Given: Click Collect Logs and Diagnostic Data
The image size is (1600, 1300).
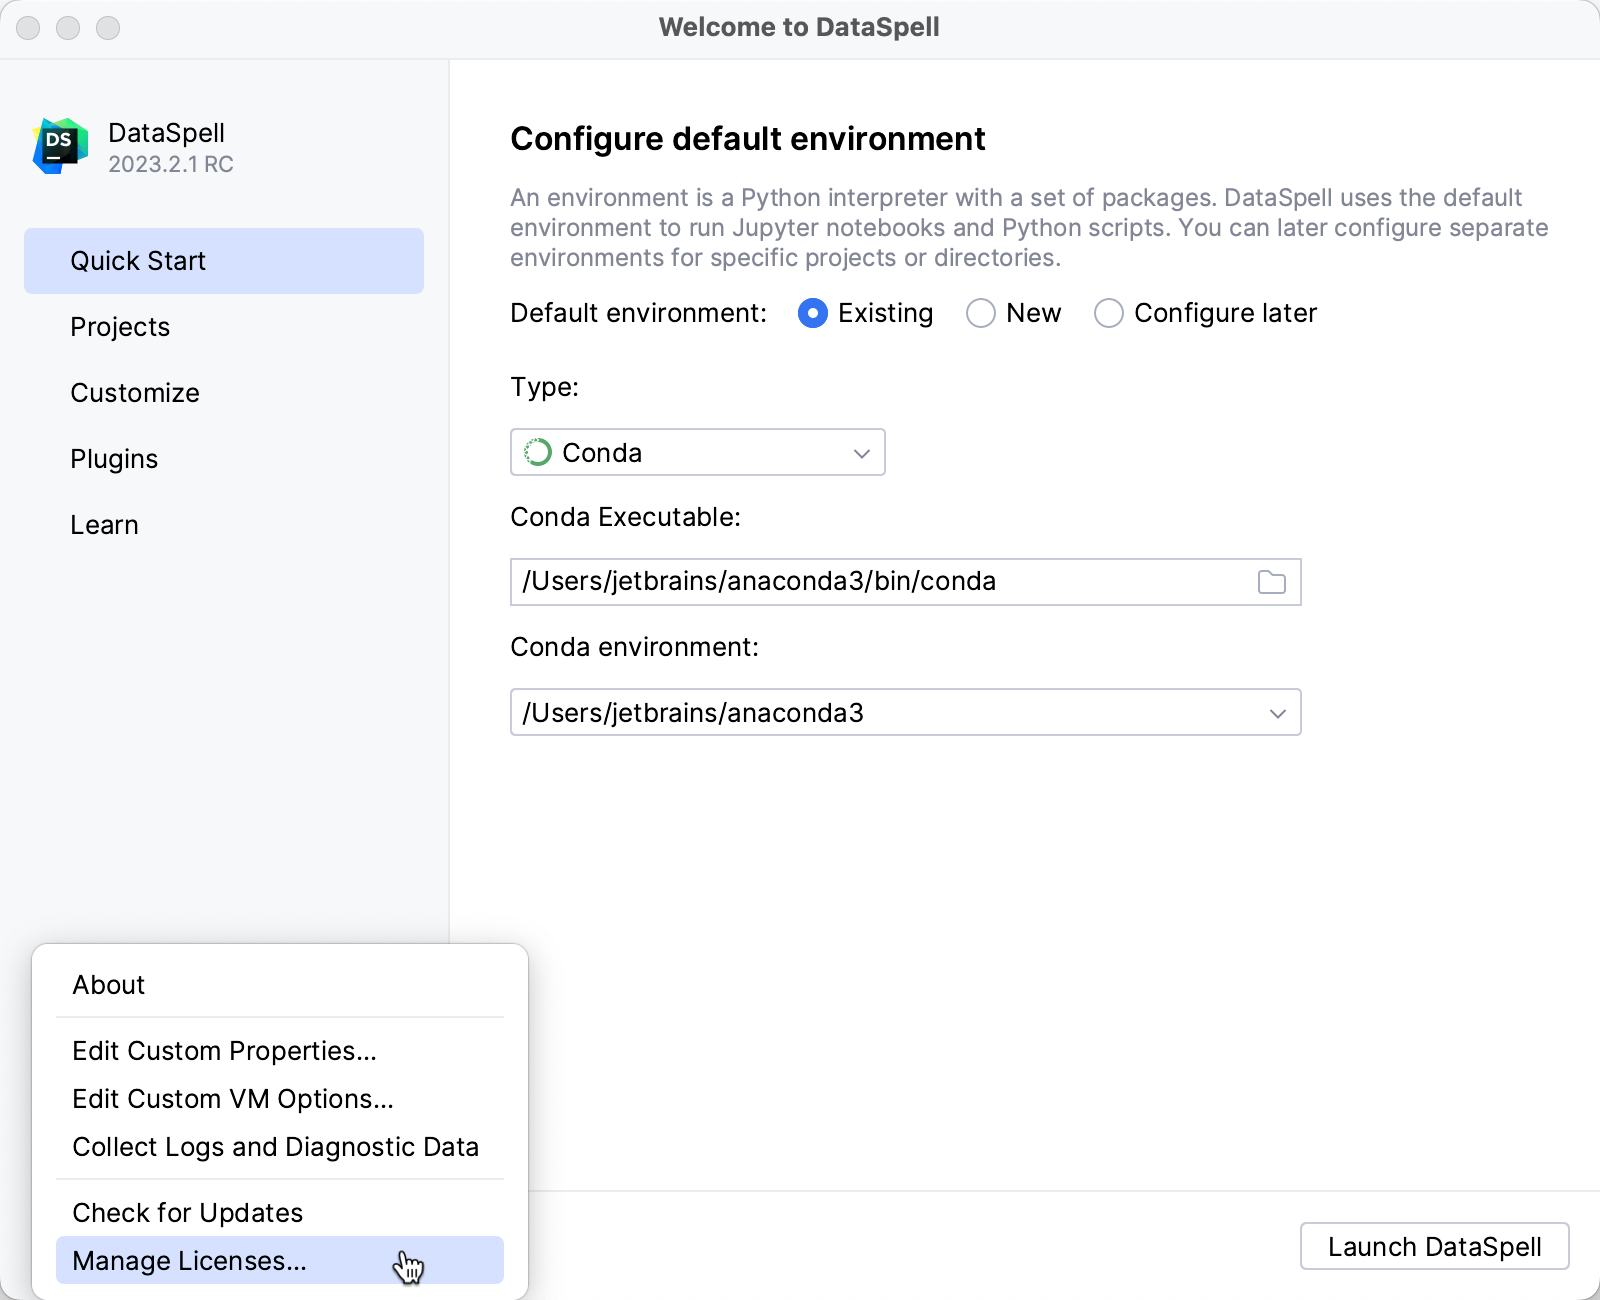Looking at the screenshot, I should [275, 1147].
